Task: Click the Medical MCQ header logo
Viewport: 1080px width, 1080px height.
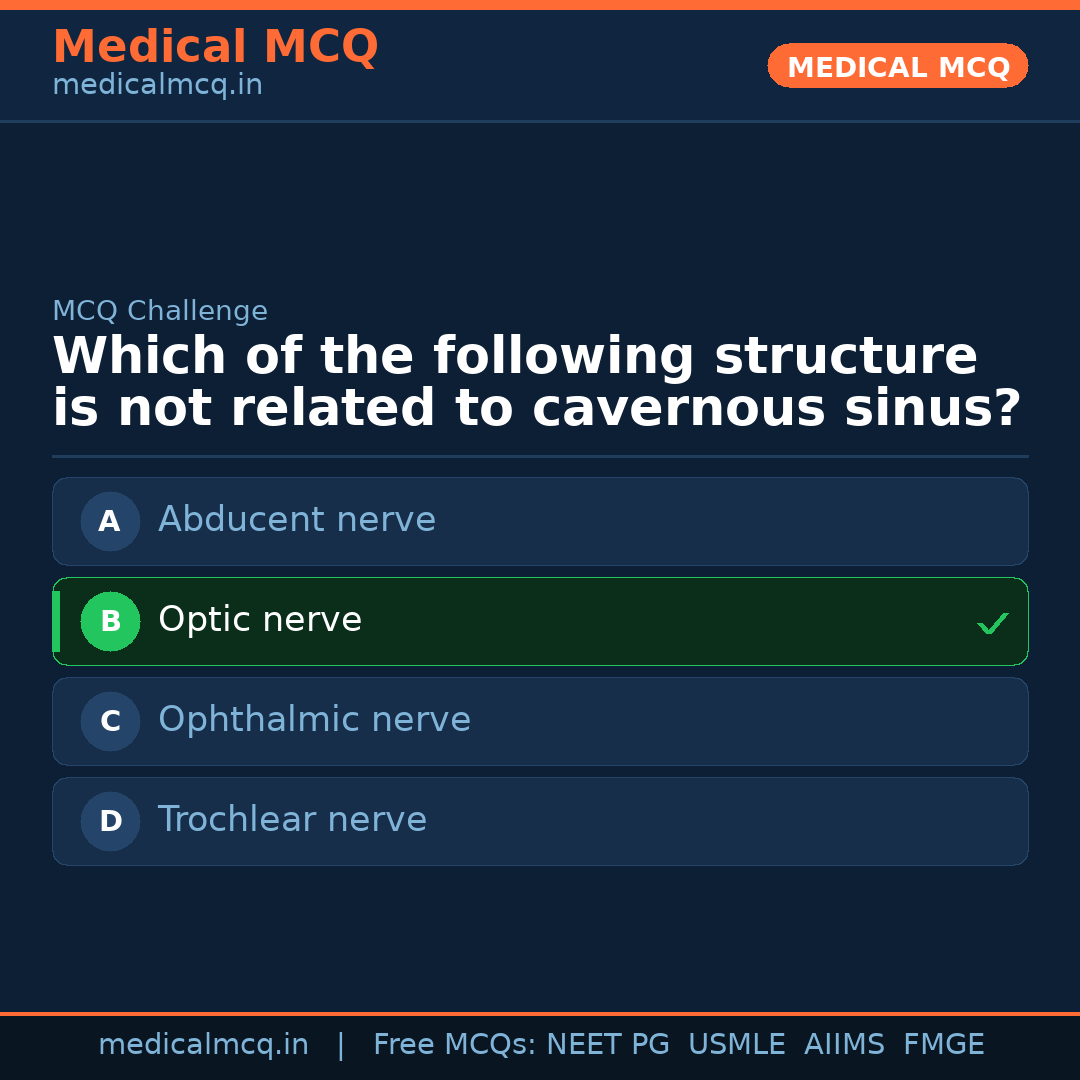Action: tap(215, 47)
